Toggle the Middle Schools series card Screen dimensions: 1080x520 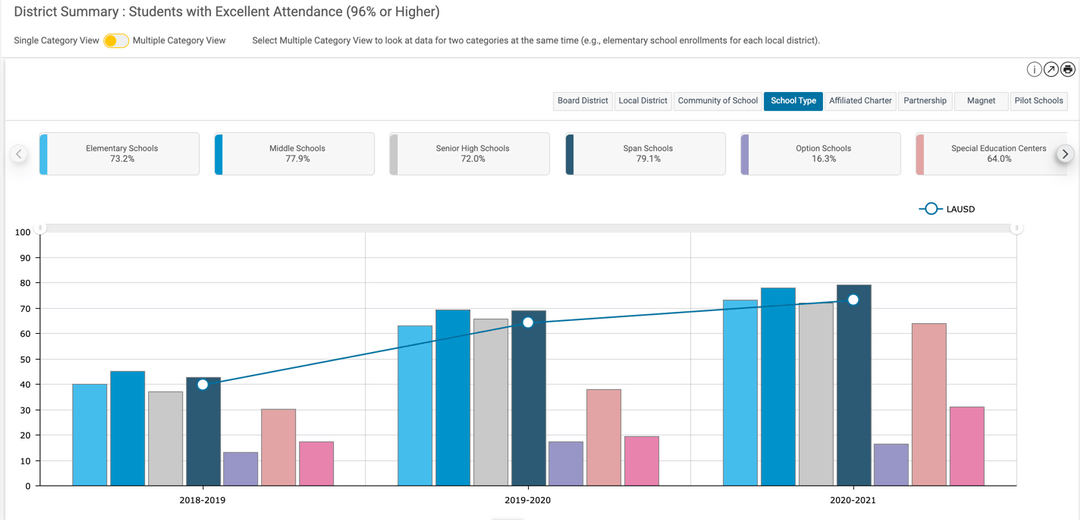pos(295,154)
